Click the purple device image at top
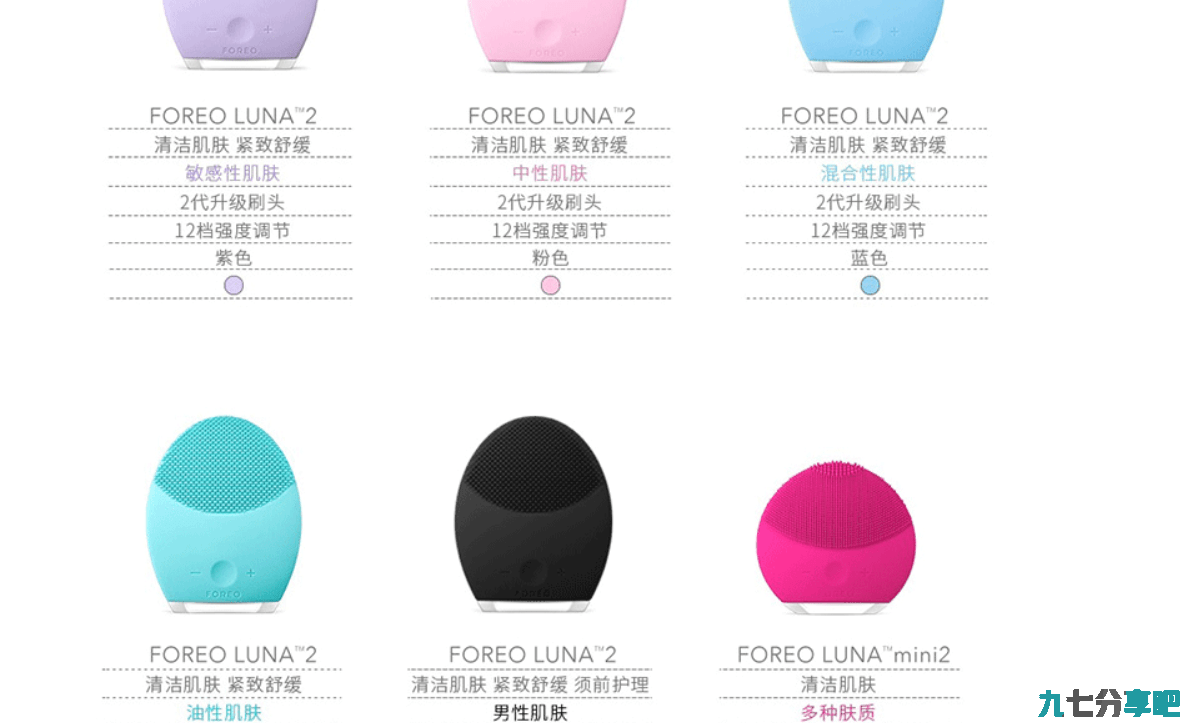 (240, 36)
